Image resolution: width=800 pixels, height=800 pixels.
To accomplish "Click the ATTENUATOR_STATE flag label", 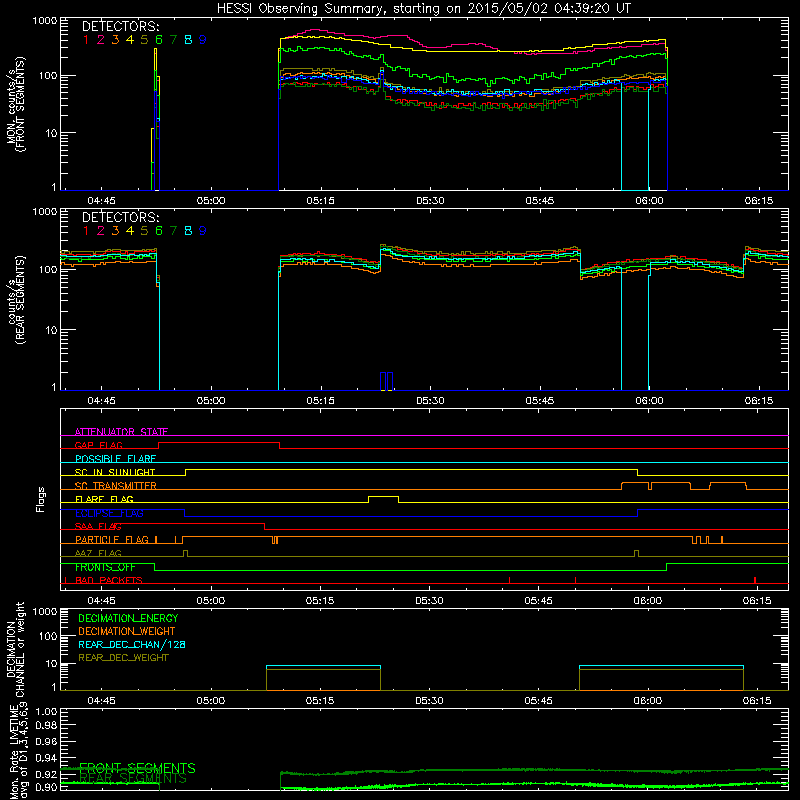I will coord(121,432).
